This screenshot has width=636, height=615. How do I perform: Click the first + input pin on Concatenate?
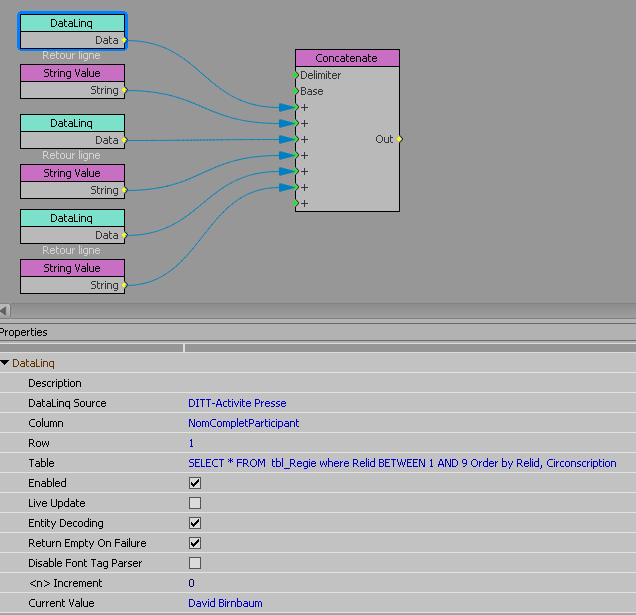296,107
